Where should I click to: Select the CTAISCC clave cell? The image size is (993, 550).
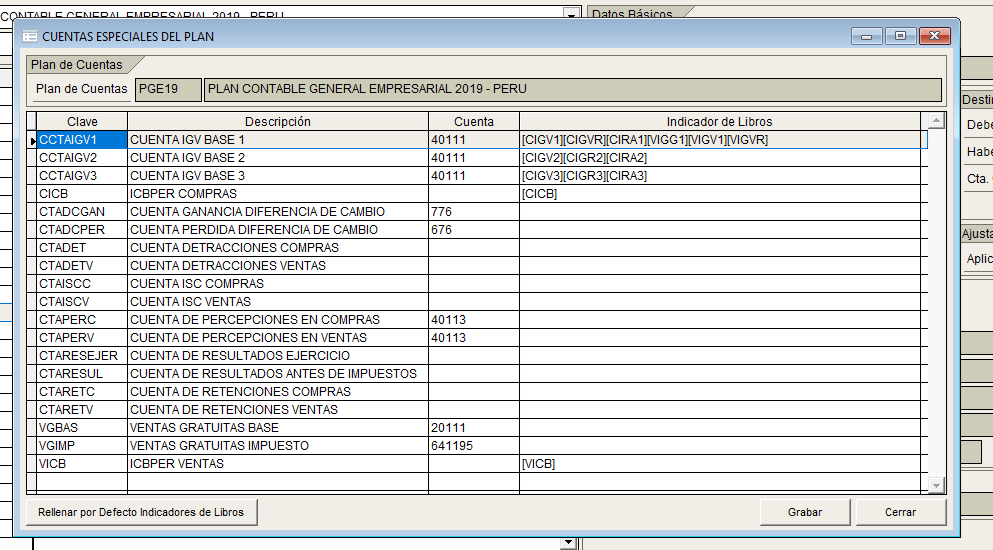point(82,284)
